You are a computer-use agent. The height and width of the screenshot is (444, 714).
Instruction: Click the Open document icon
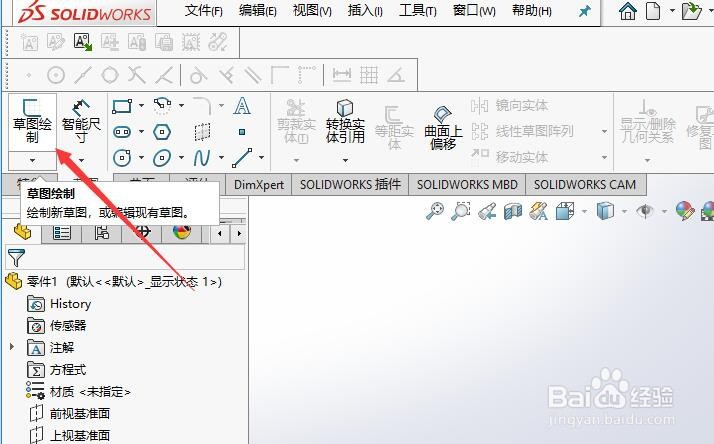tap(691, 10)
